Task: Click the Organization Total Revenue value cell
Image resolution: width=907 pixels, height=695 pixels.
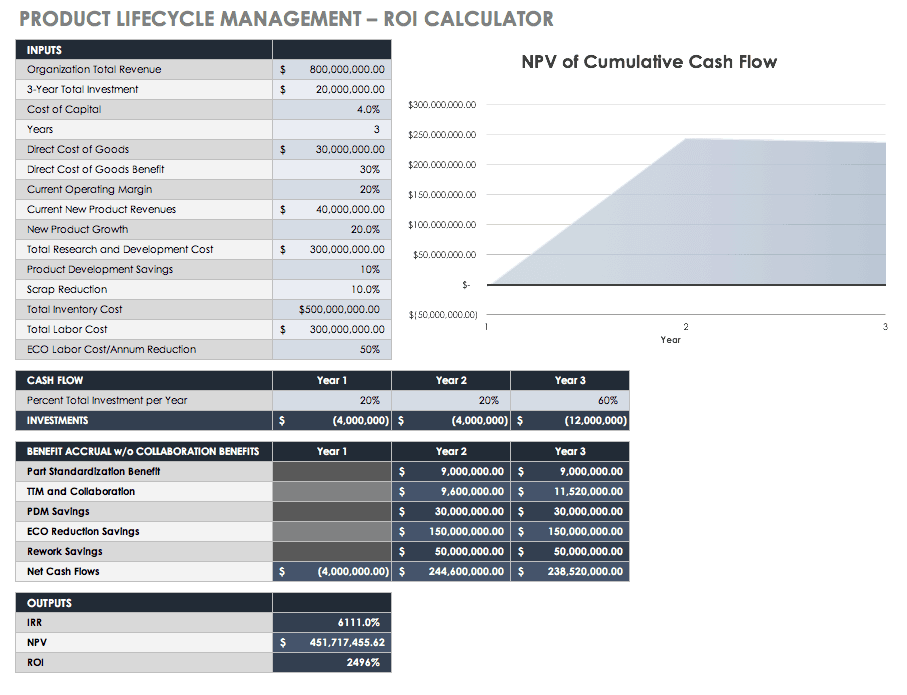Action: coord(332,70)
